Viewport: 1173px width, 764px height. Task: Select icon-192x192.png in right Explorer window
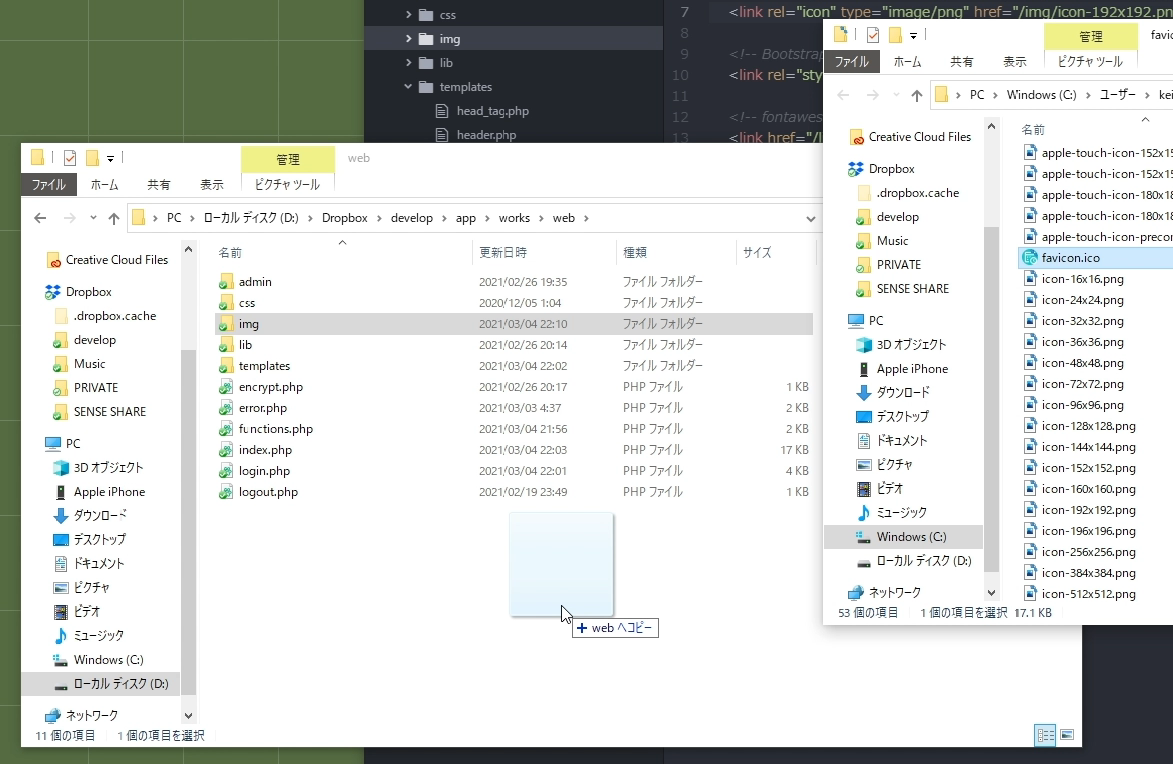[1088, 510]
